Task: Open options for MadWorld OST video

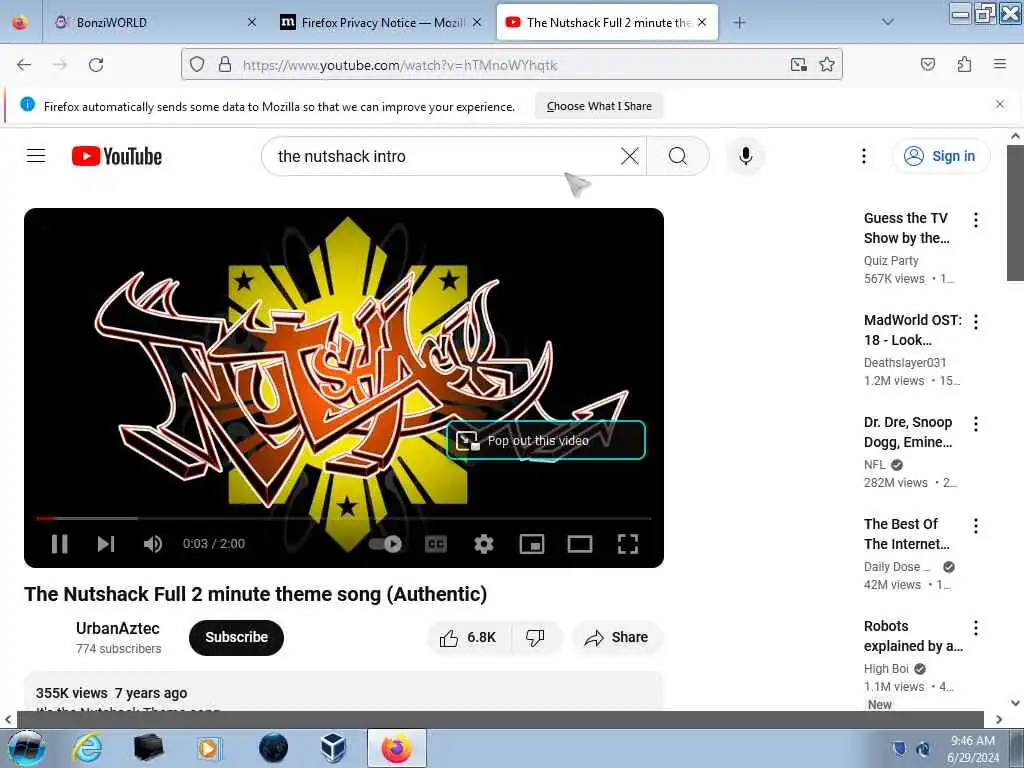Action: pyautogui.click(x=976, y=322)
